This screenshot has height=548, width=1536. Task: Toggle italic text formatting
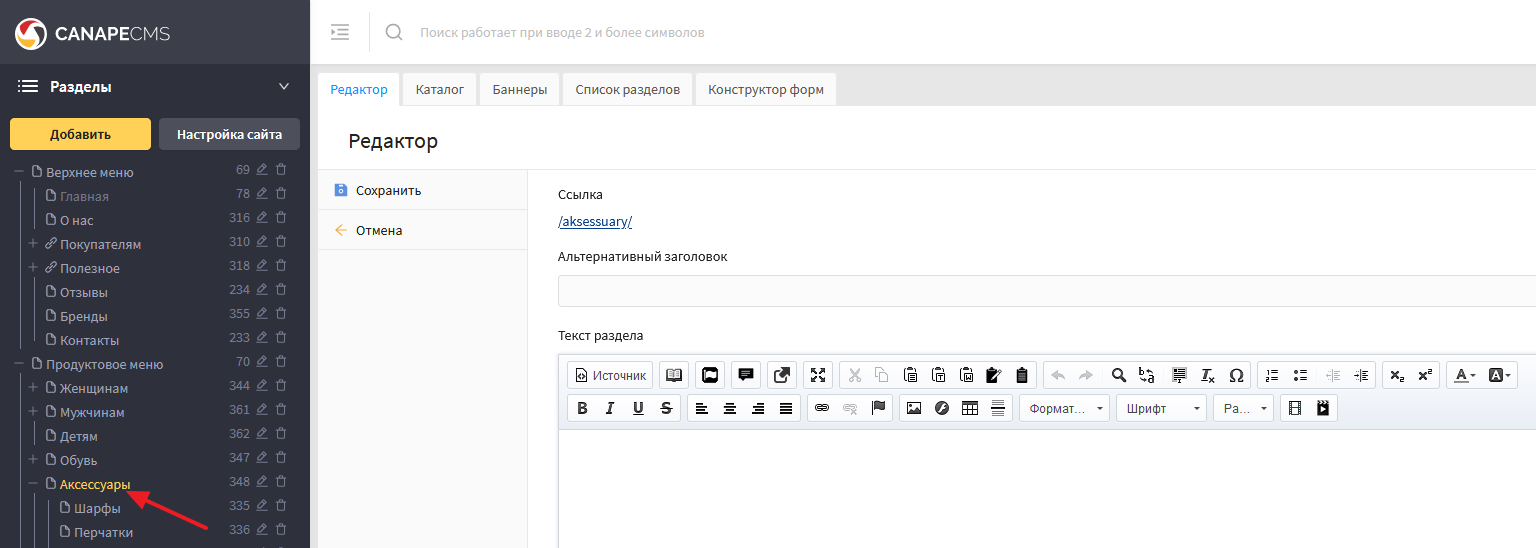610,408
